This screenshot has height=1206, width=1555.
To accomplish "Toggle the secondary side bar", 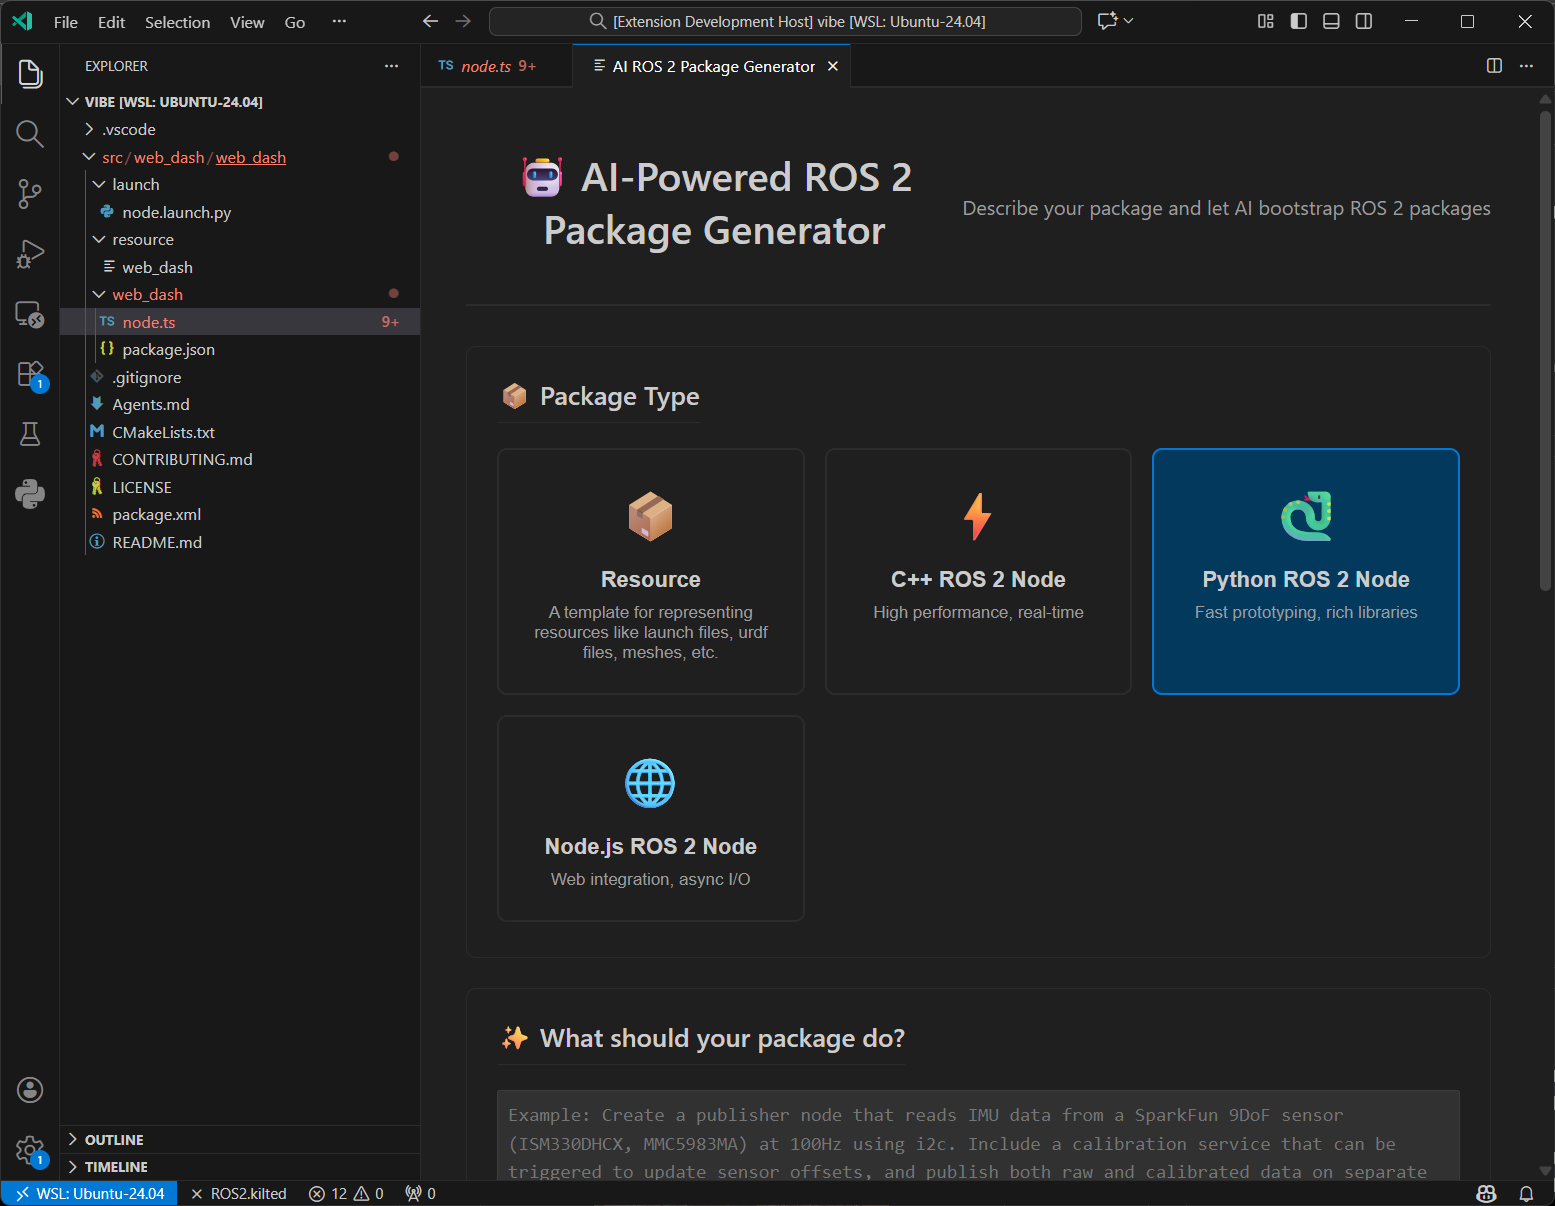I will pos(1364,21).
